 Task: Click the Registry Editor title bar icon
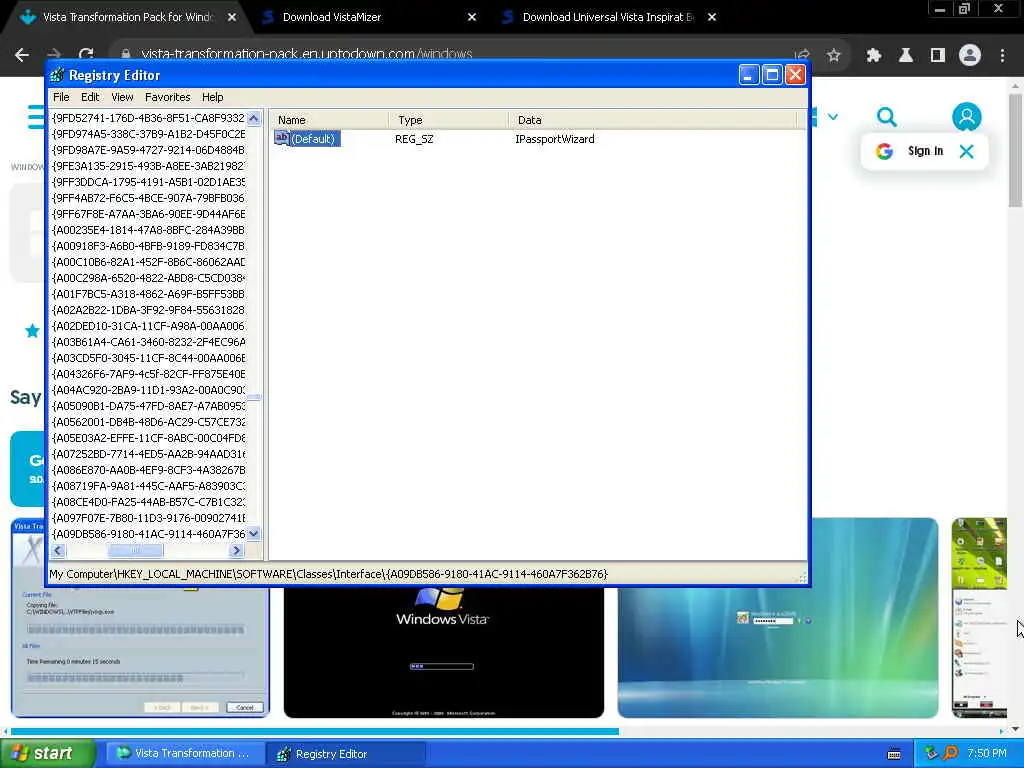point(57,75)
